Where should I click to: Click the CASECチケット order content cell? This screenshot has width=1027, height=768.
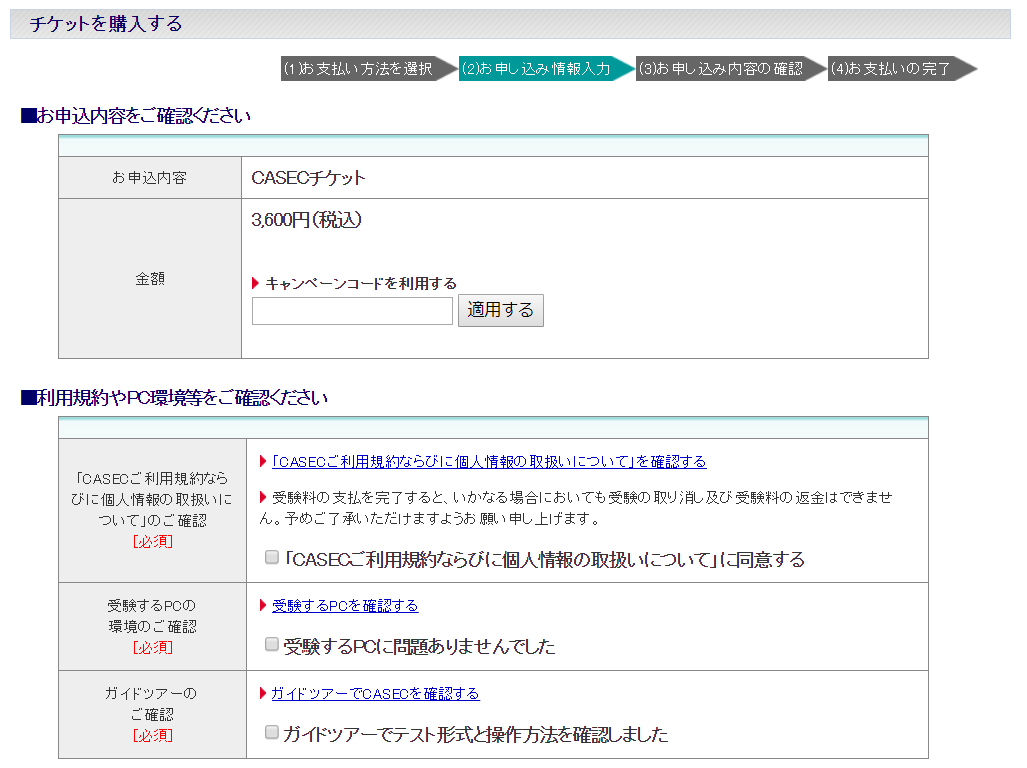[309, 178]
